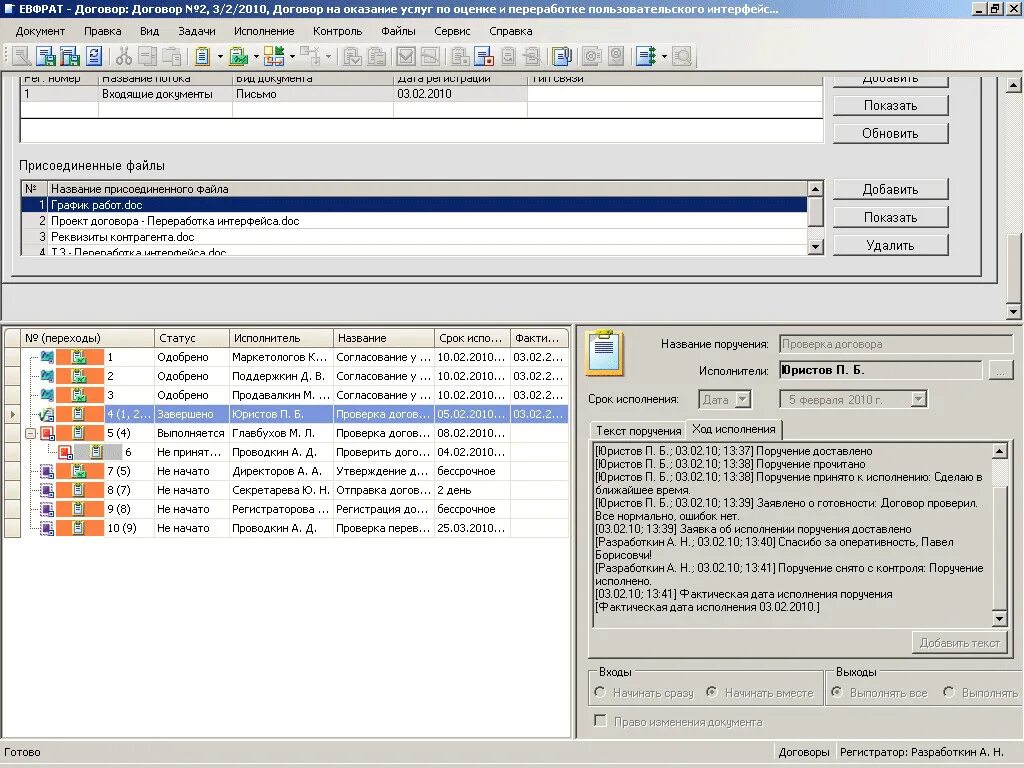The image size is (1024, 768).
Task: Click the 'Исполнитель' column header
Action: coord(281,338)
